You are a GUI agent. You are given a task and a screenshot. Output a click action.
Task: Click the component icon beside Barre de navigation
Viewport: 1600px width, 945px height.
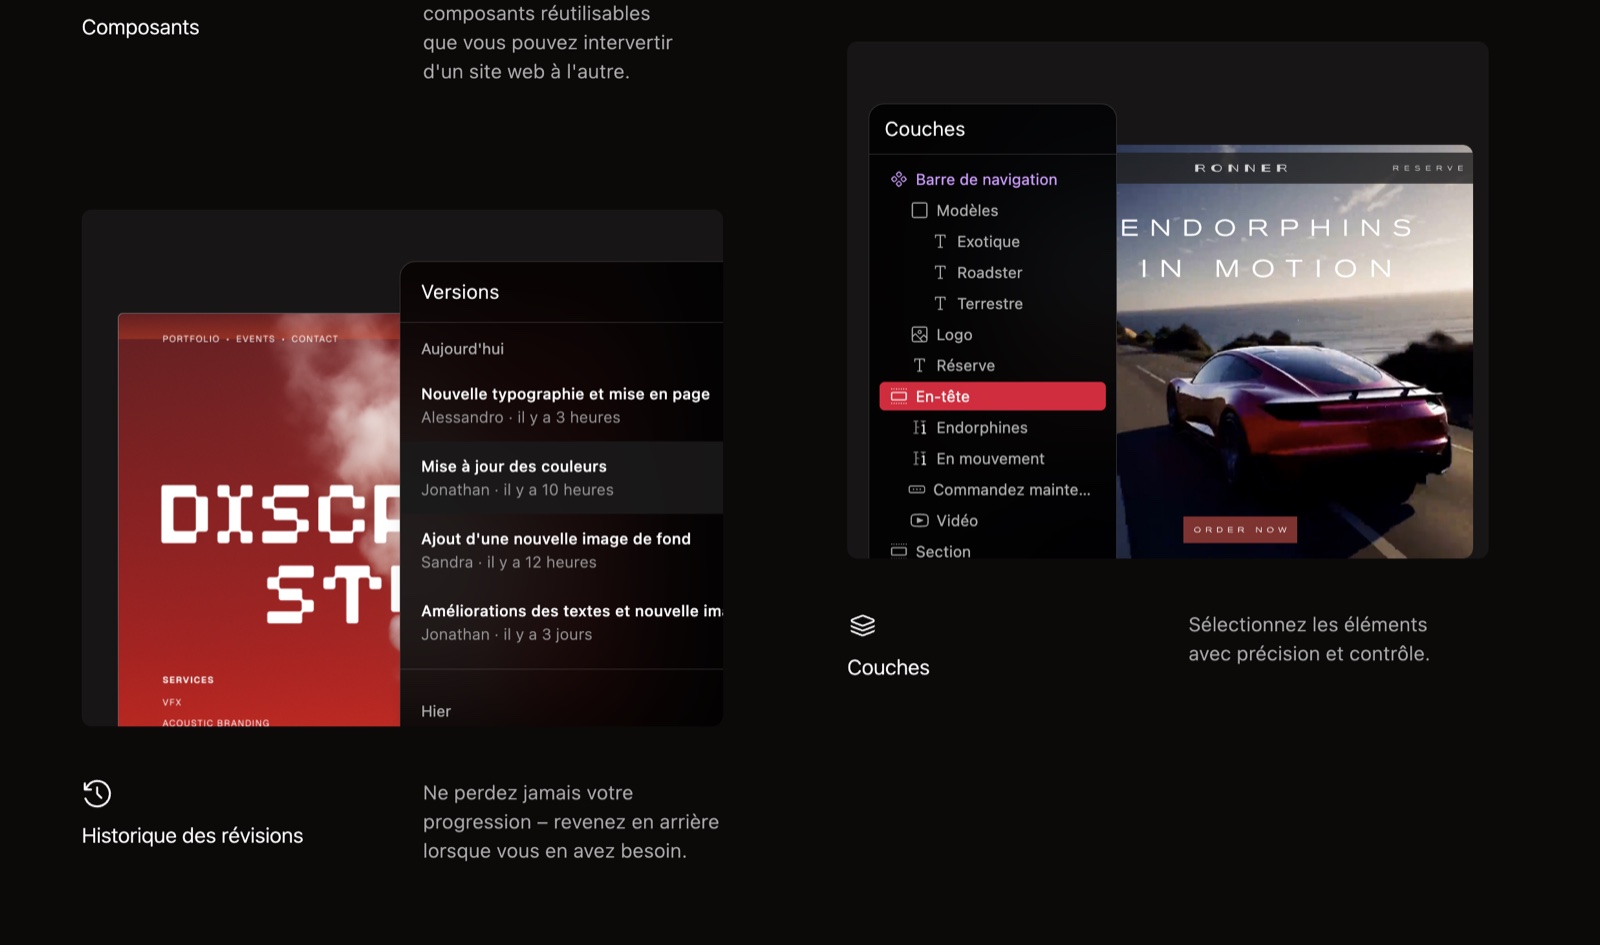click(x=898, y=179)
